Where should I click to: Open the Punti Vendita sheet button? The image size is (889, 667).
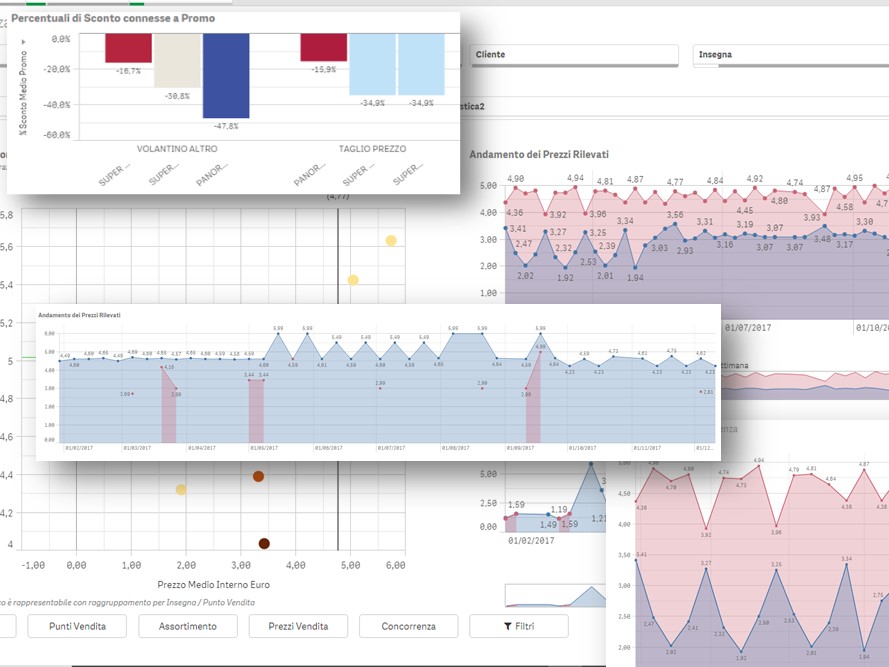(x=77, y=626)
